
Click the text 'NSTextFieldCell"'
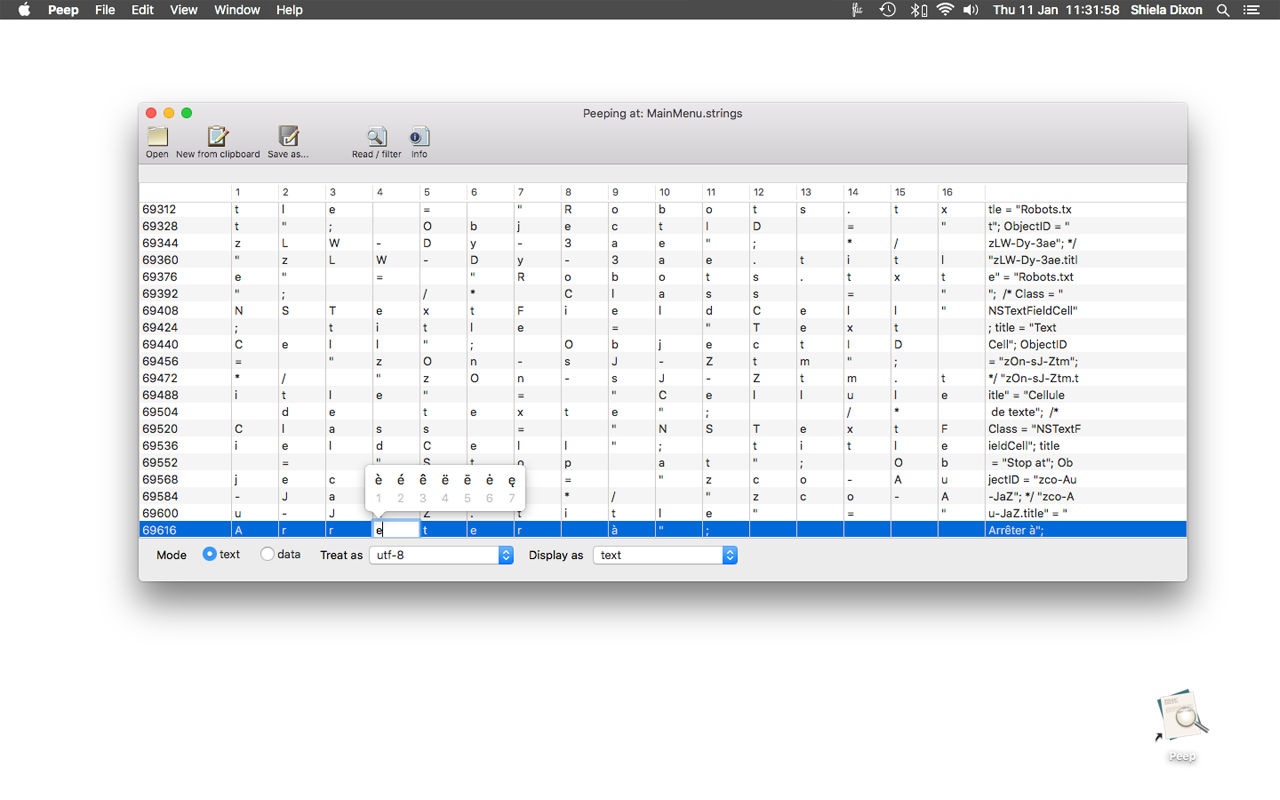tap(1033, 310)
